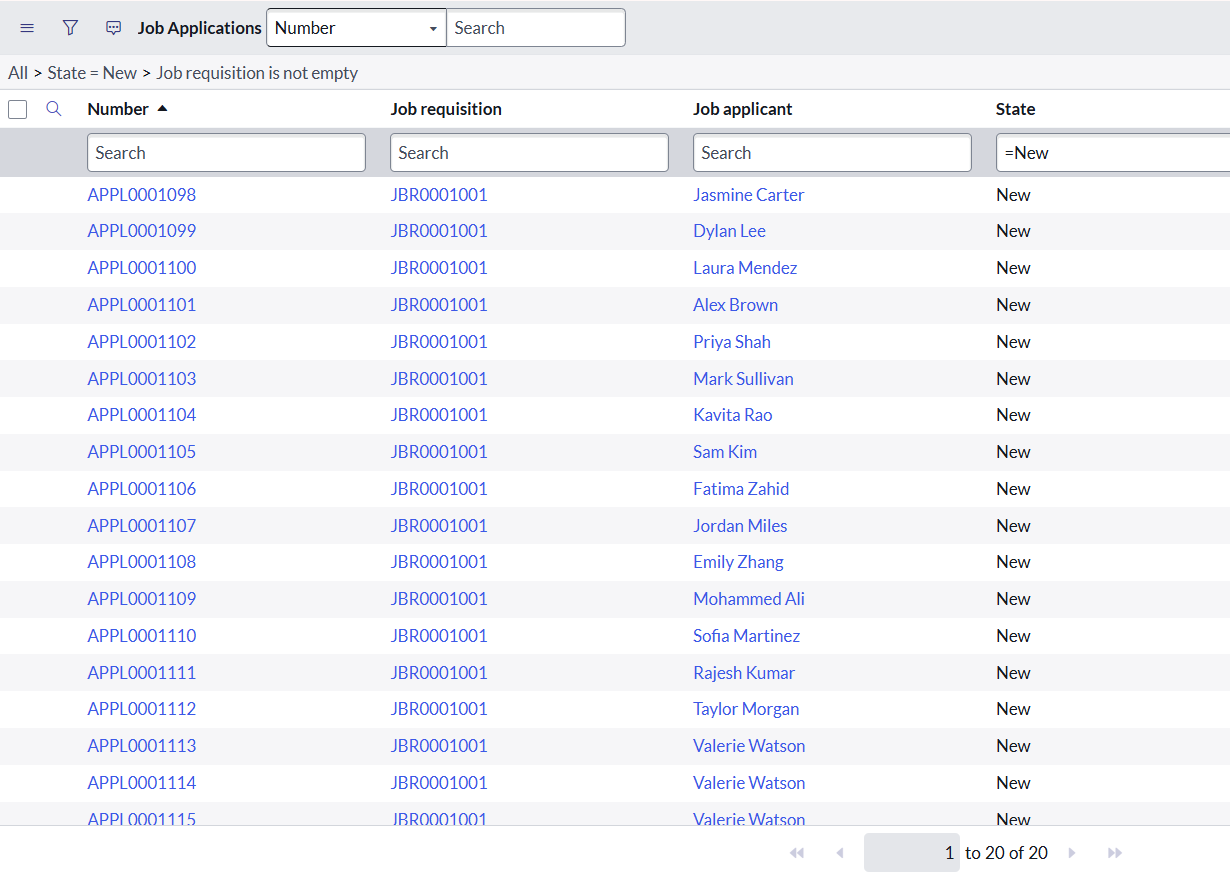The image size is (1230, 875).
Task: Open record APPL0001101
Action: pyautogui.click(x=142, y=305)
